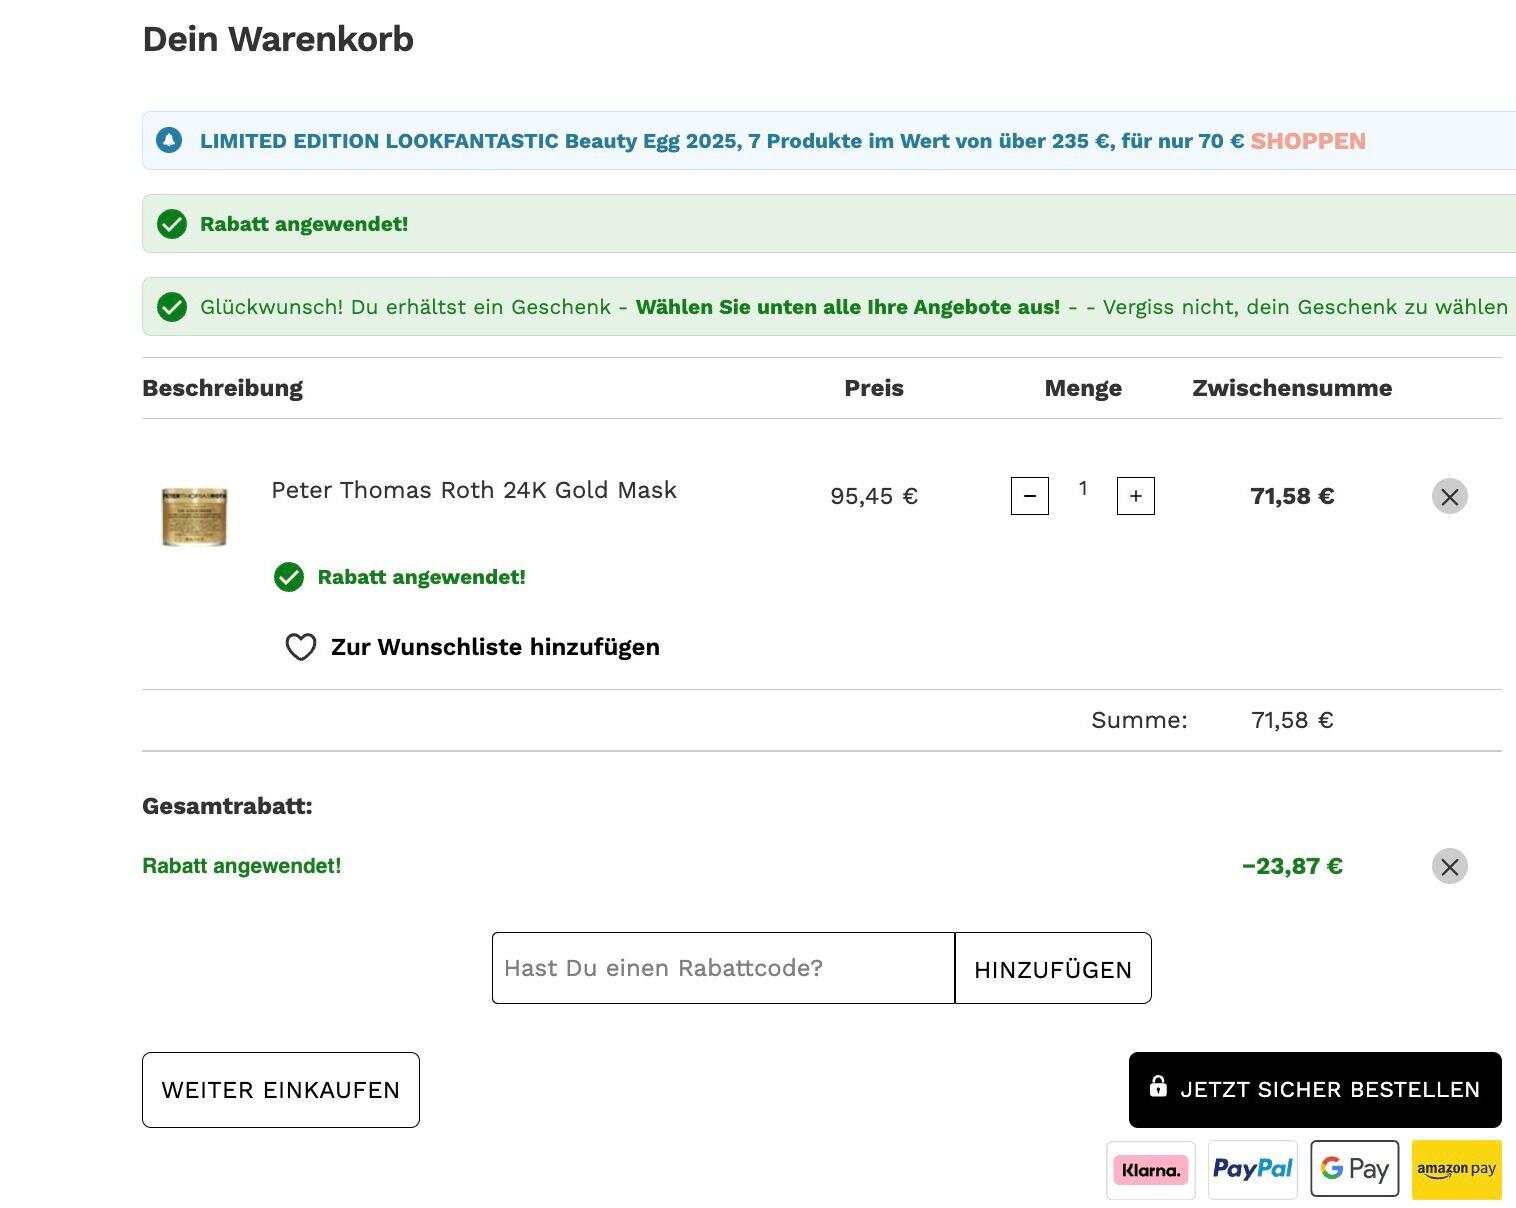Remove the applied discount of −23,87 €
This screenshot has width=1516, height=1208.
[x=1449, y=866]
